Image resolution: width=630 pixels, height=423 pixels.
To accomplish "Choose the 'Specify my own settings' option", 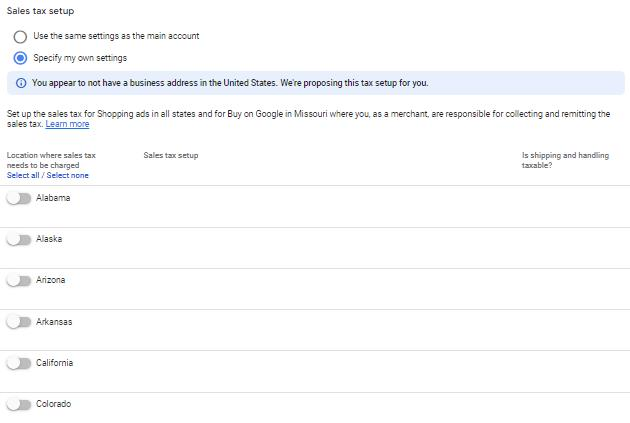I will click(20, 58).
